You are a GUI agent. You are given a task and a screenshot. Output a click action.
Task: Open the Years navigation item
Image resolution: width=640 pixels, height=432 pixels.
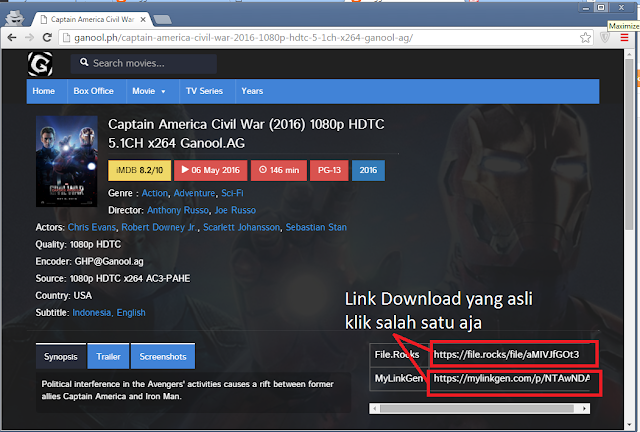click(252, 91)
